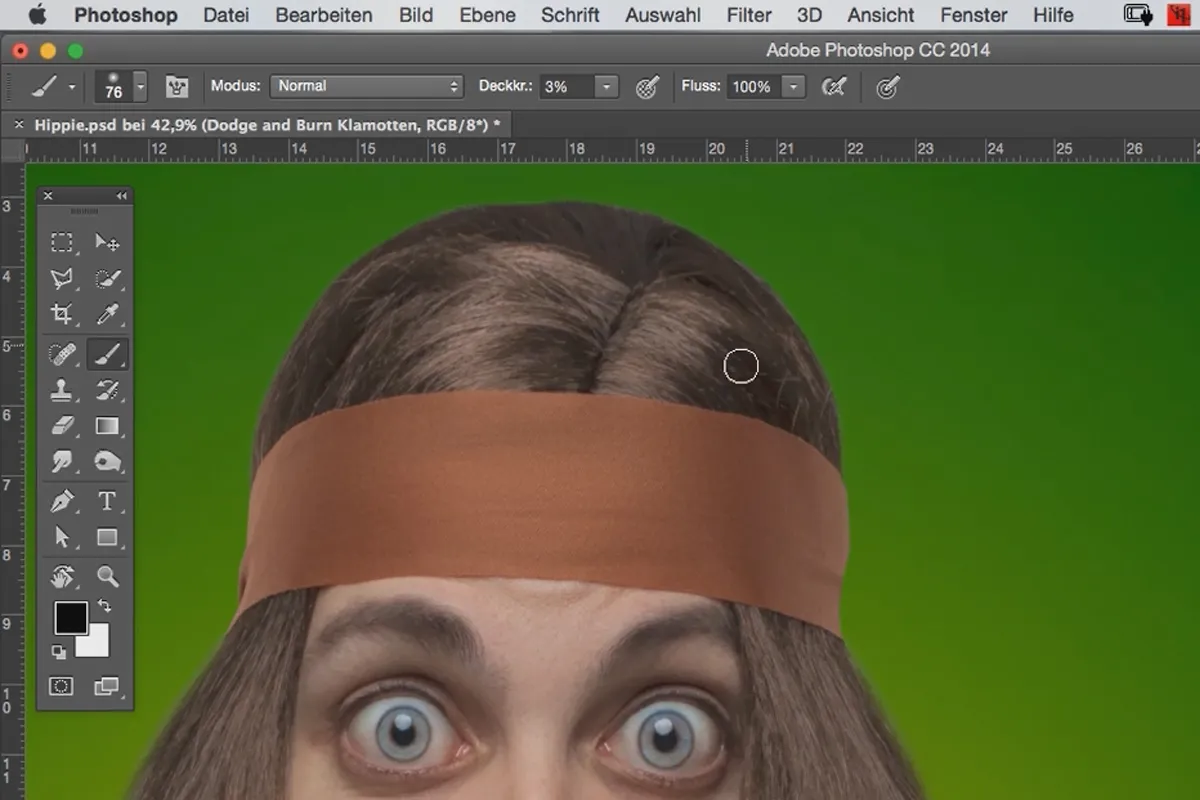Image resolution: width=1200 pixels, height=800 pixels.
Task: Select the Brush tool in the toolbox
Action: 107,353
